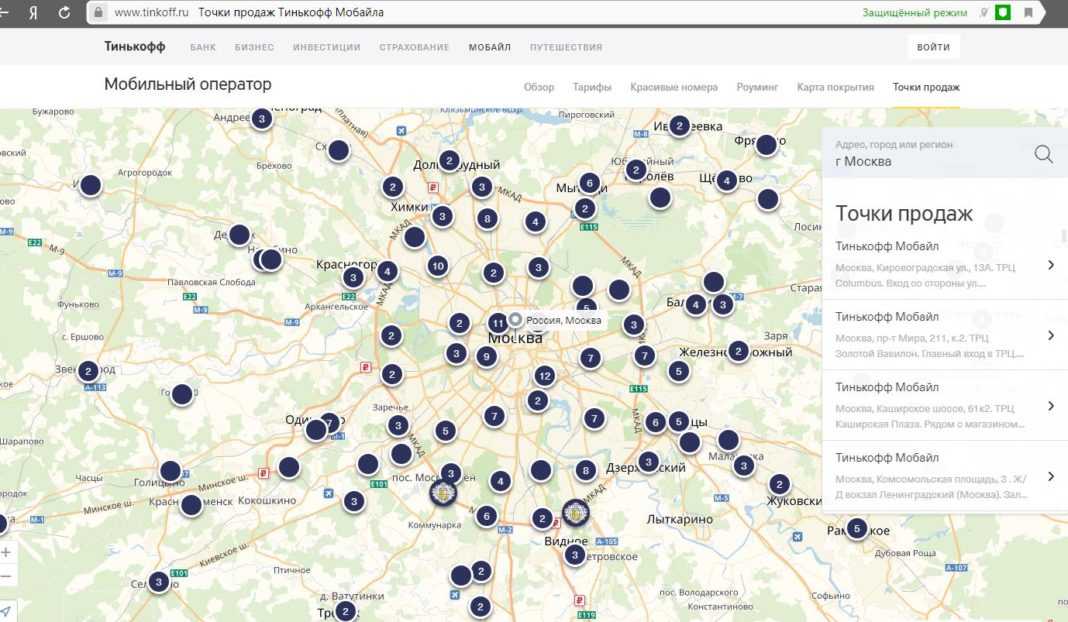This screenshot has width=1068, height=622.
Task: Expand the Кировоградская ул., 13А store chevron
Action: tap(1051, 265)
